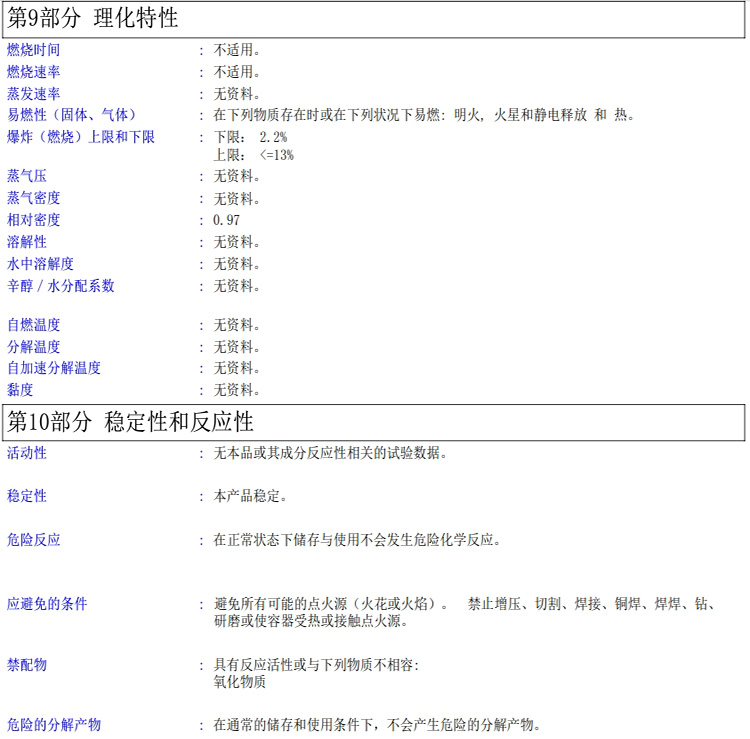
Task: Click the 氧化物质 text under 禁配物
Action: tap(239, 682)
